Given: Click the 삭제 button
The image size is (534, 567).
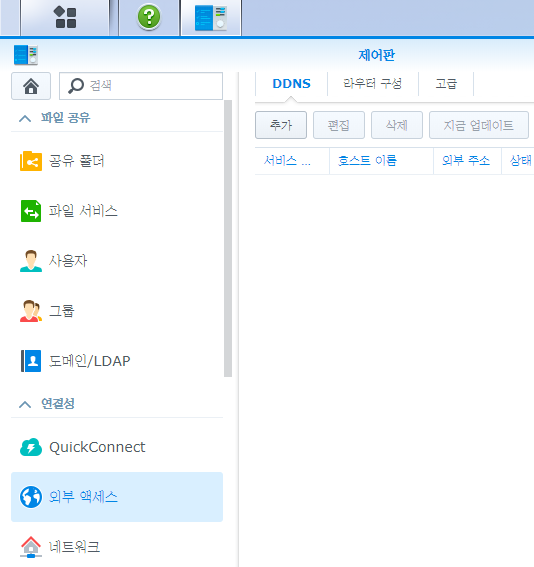Looking at the screenshot, I should pos(397,125).
